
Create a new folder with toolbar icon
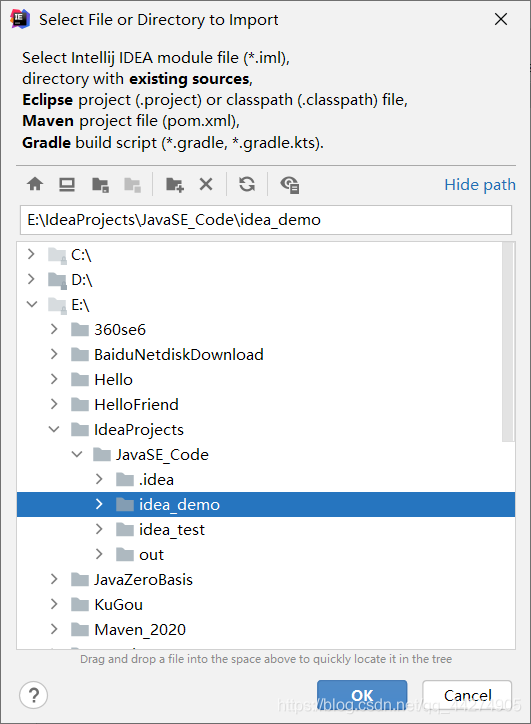tap(175, 185)
